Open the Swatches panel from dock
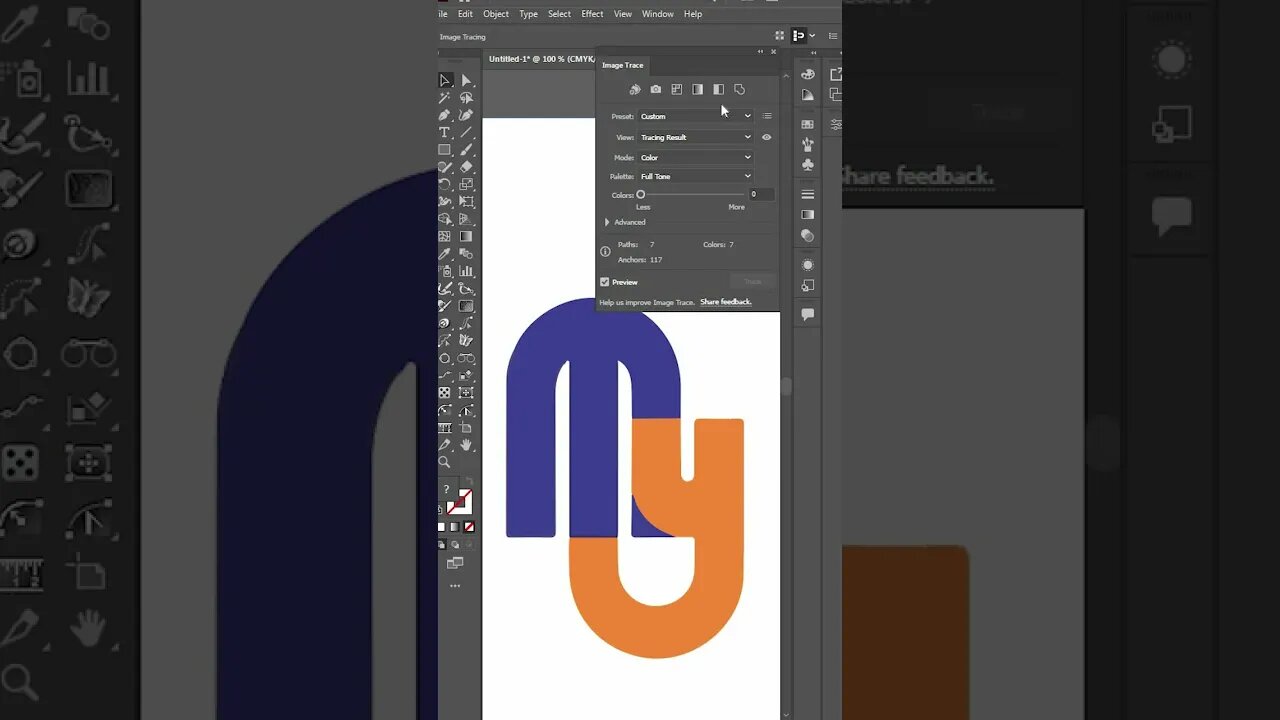The width and height of the screenshot is (1280, 720). tap(808, 124)
